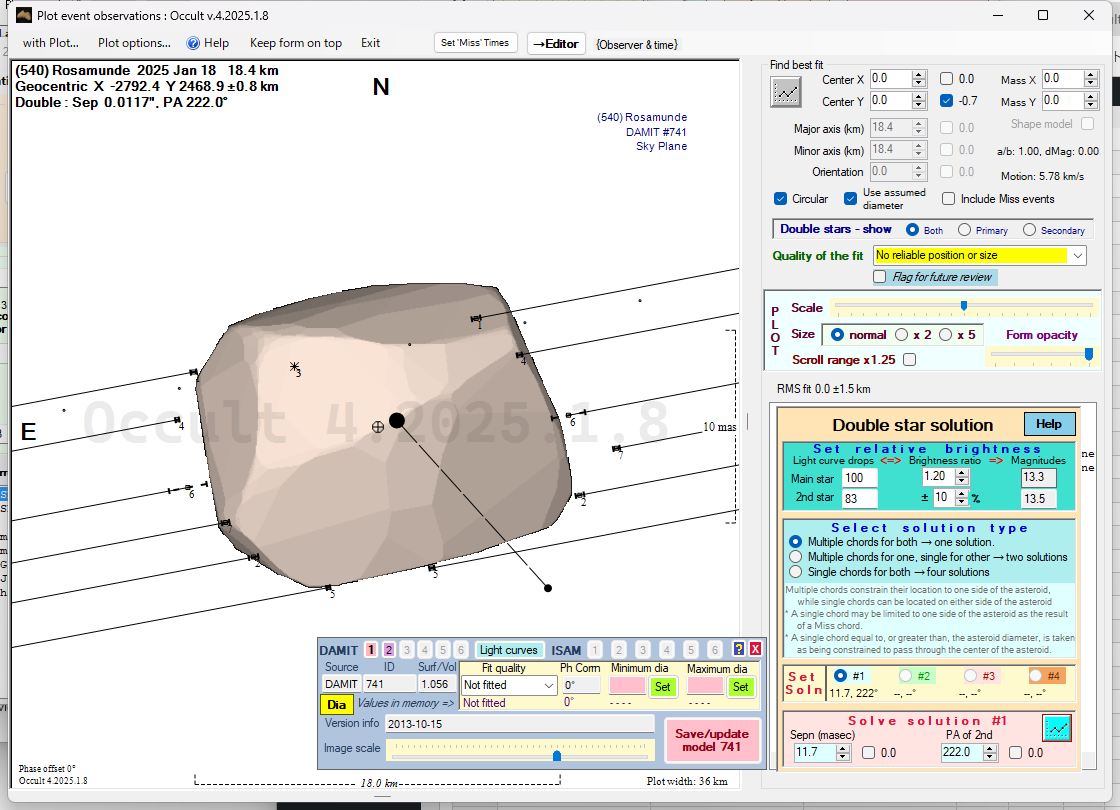The width and height of the screenshot is (1120, 810).
Task: Select DAMIT model number 2
Action: pyautogui.click(x=388, y=650)
